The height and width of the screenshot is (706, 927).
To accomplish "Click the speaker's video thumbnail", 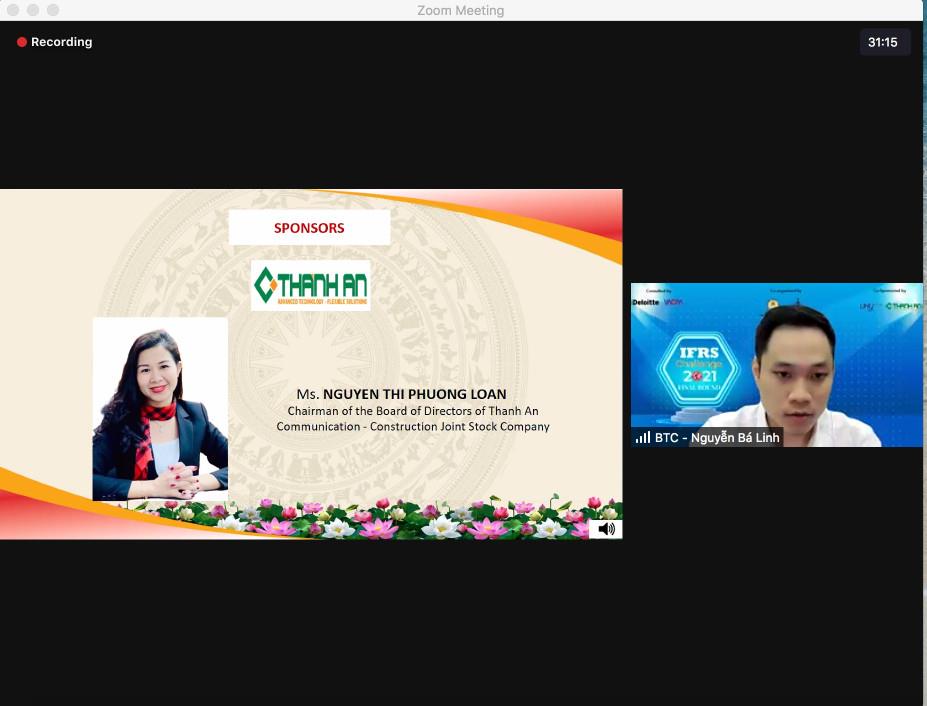I will click(776, 365).
